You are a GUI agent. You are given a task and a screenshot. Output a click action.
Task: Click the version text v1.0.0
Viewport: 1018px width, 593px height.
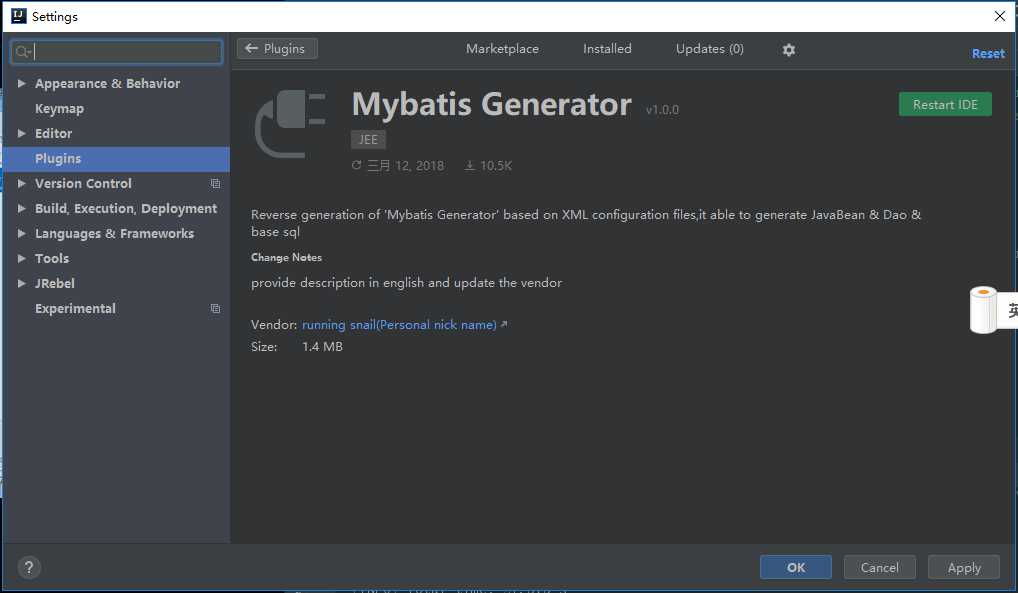pyautogui.click(x=662, y=110)
